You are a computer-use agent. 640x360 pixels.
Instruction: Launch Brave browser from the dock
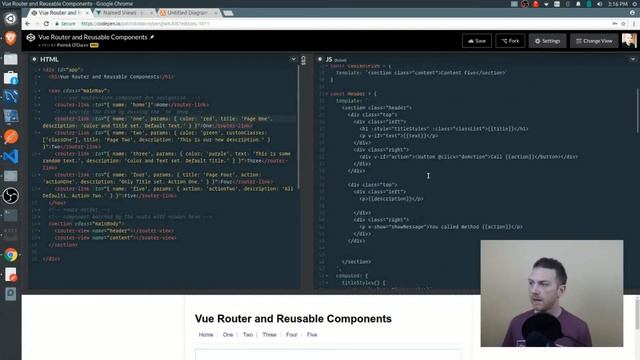coord(11,38)
